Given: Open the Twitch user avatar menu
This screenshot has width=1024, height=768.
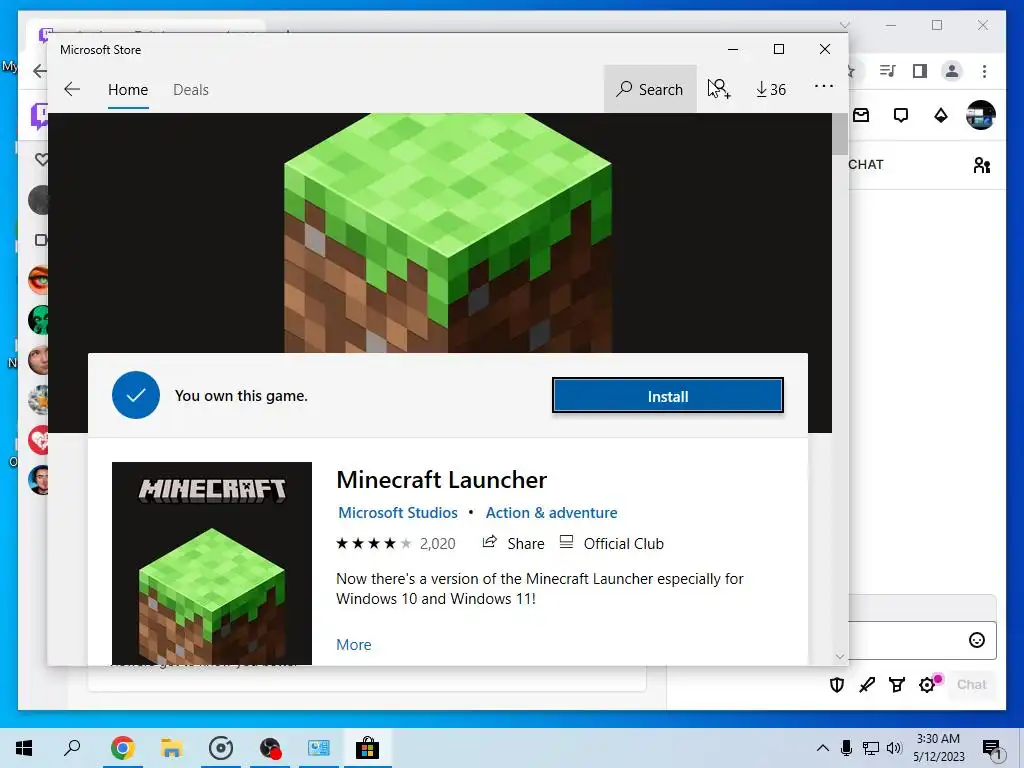Looking at the screenshot, I should pyautogui.click(x=980, y=115).
